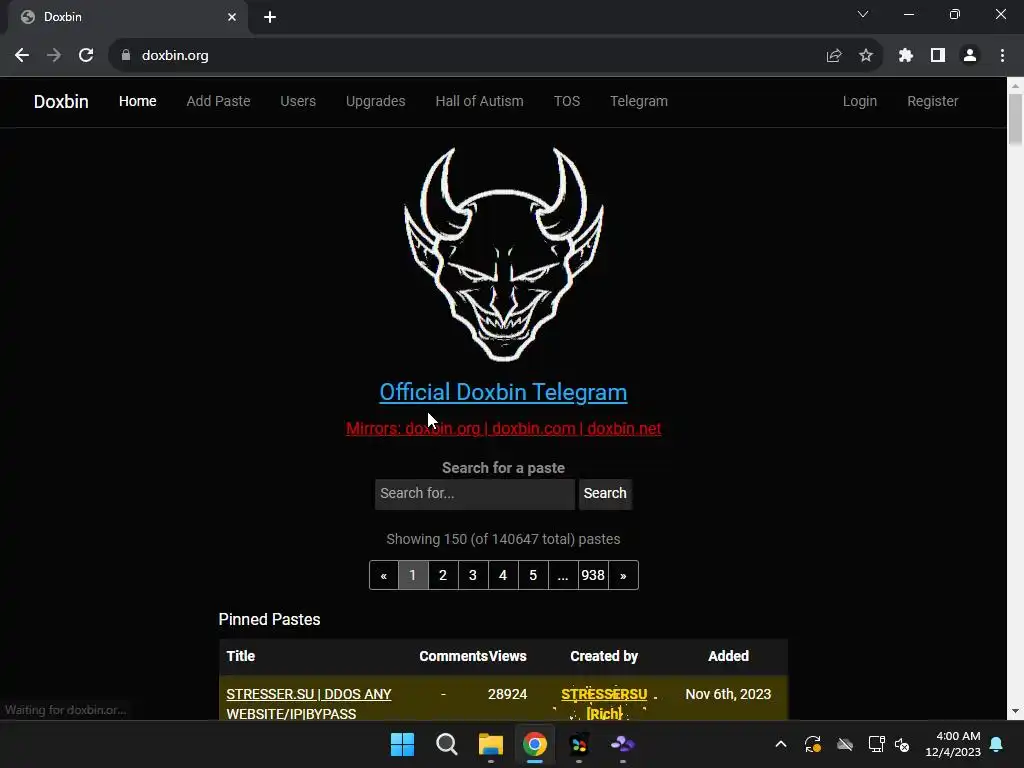1024x768 pixels.
Task: Open the notification bell in taskbar
Action: point(997,744)
